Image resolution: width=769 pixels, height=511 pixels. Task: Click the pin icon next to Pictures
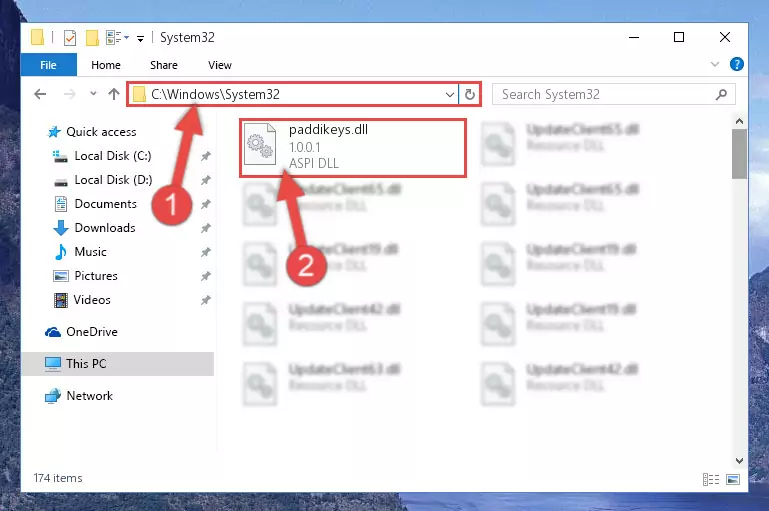tap(205, 276)
